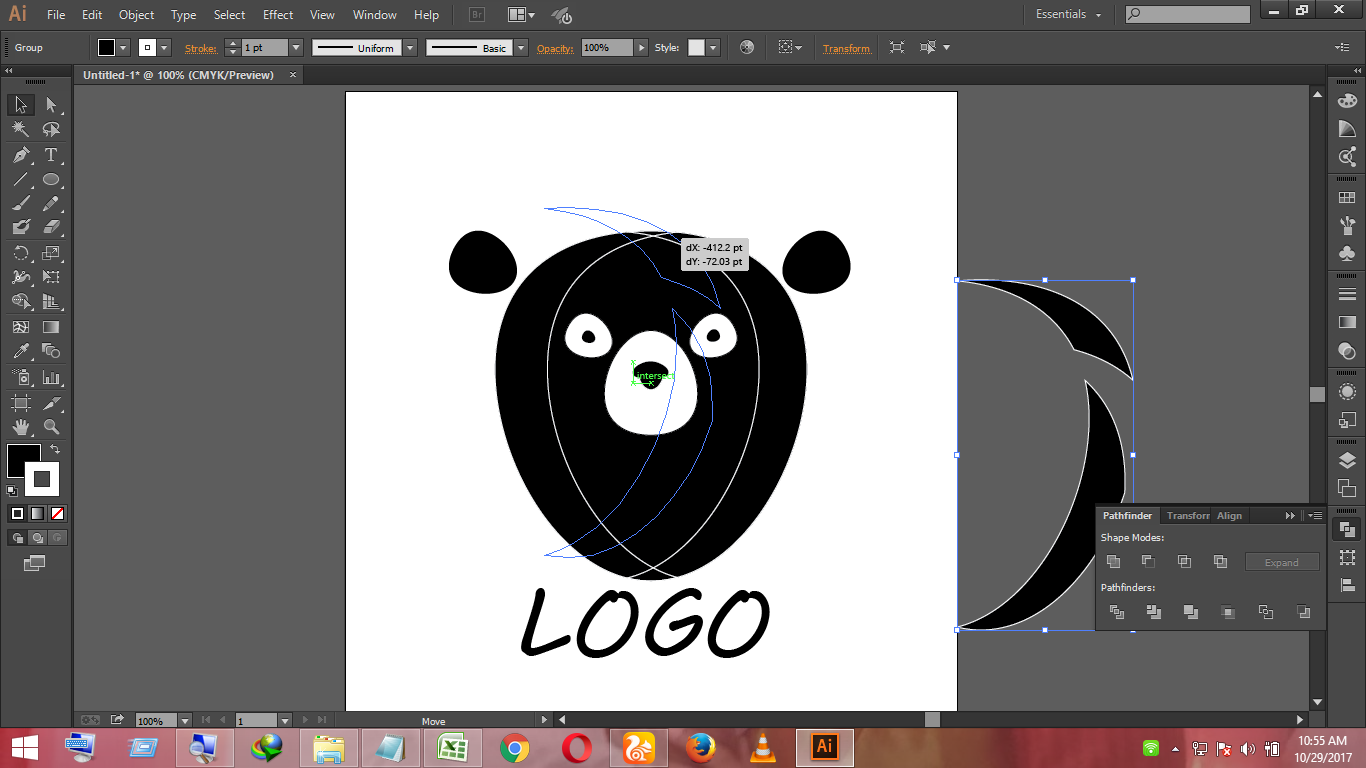
Task: Select the Paintbrush tool
Action: point(21,204)
